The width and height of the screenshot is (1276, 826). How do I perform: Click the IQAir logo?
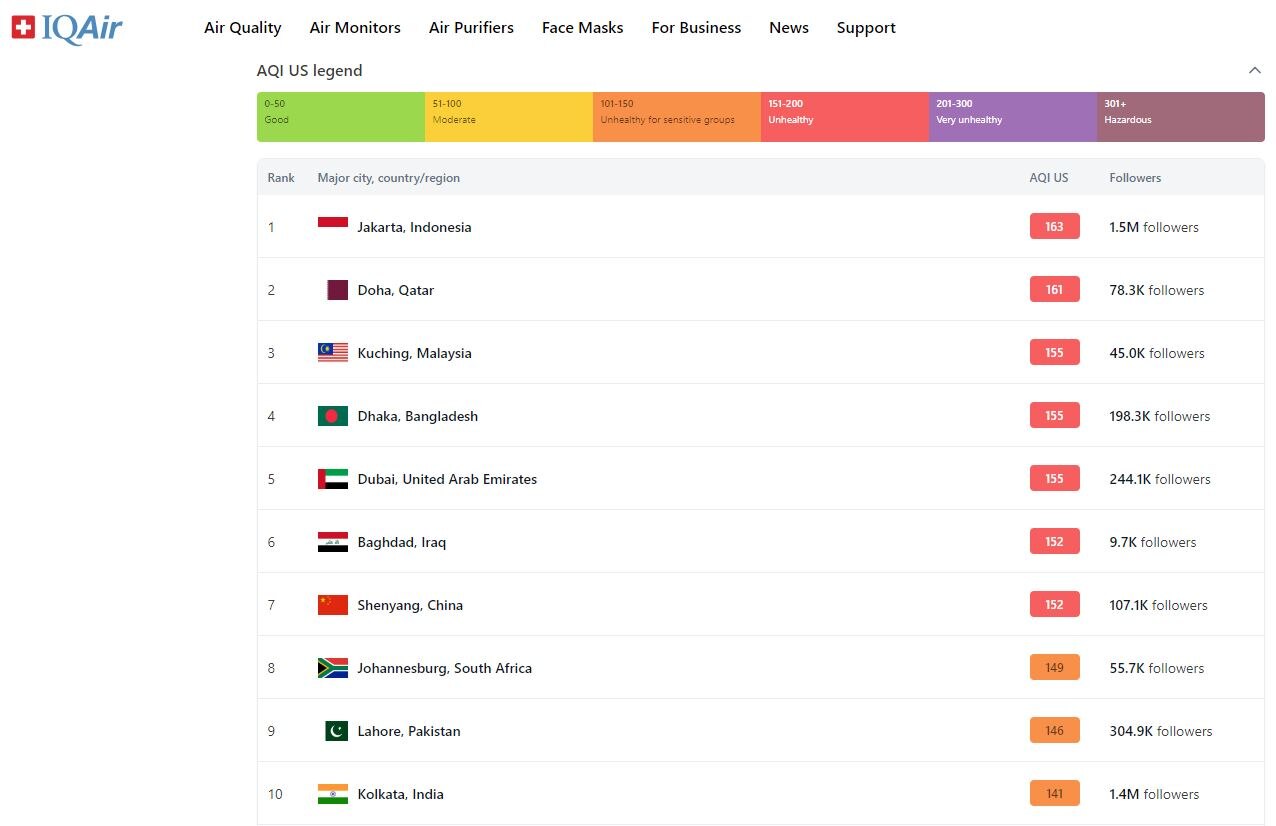click(x=67, y=28)
